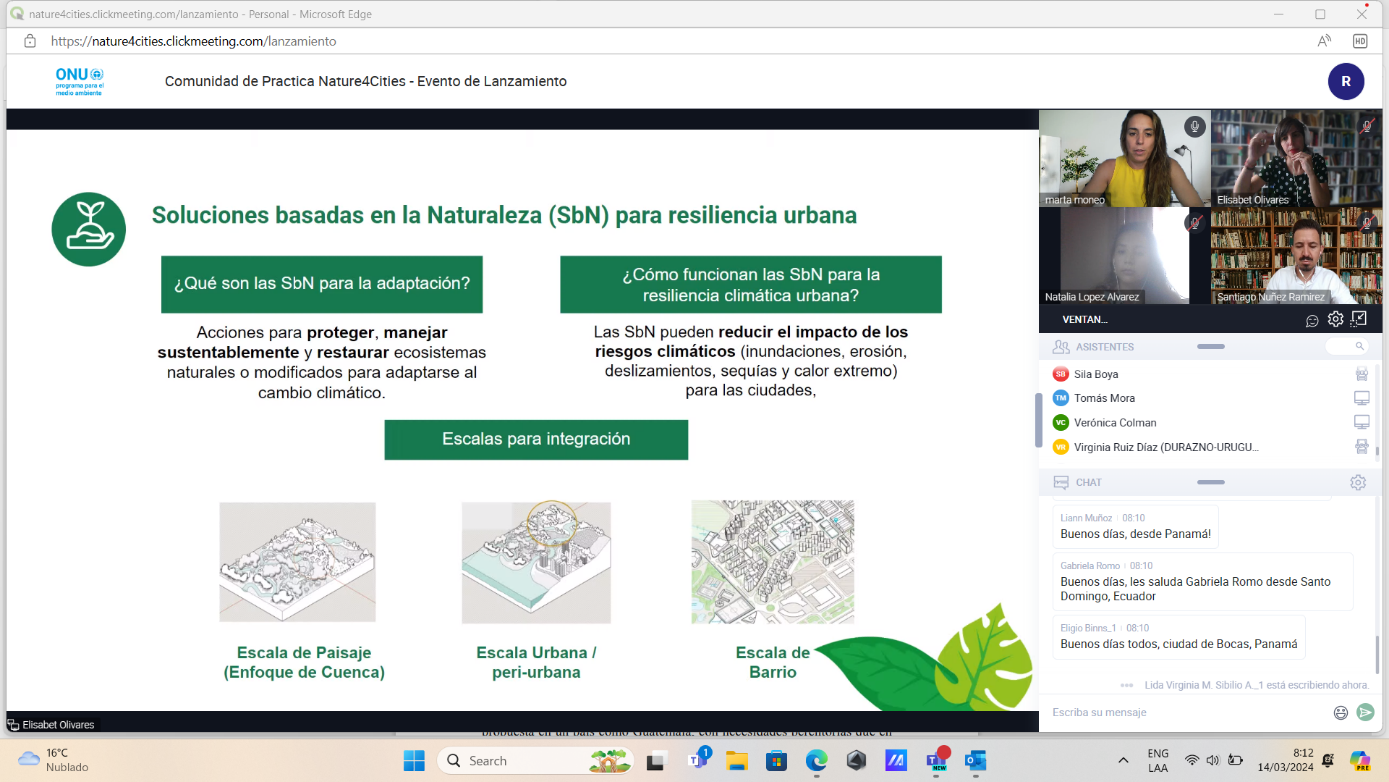The image size is (1389, 782).
Task: Show hidden system tray icons chevron
Action: click(x=1123, y=760)
